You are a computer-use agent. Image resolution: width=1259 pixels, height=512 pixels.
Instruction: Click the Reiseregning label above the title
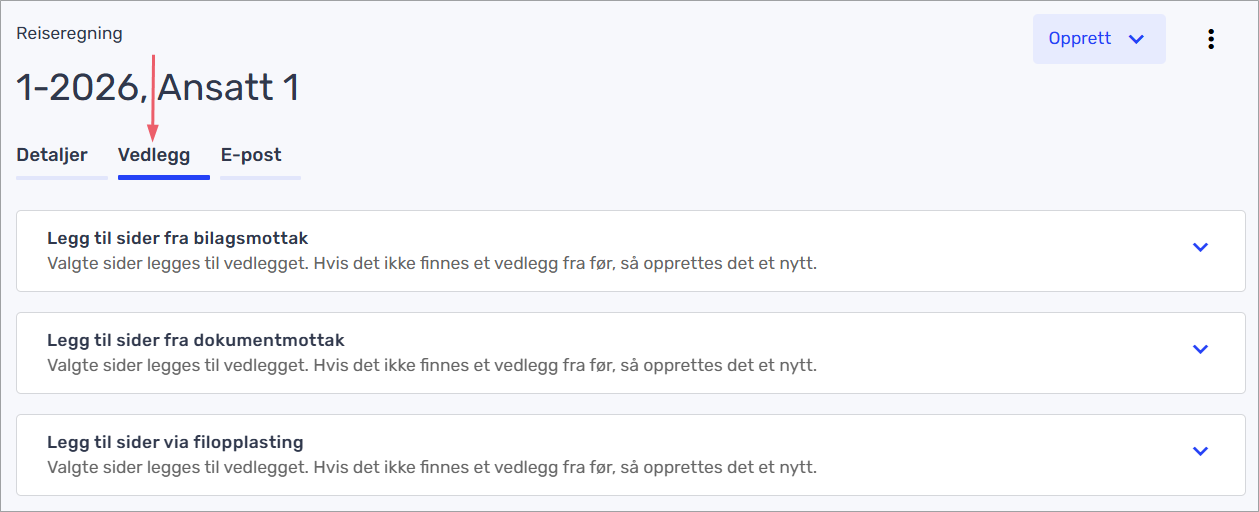click(x=69, y=33)
